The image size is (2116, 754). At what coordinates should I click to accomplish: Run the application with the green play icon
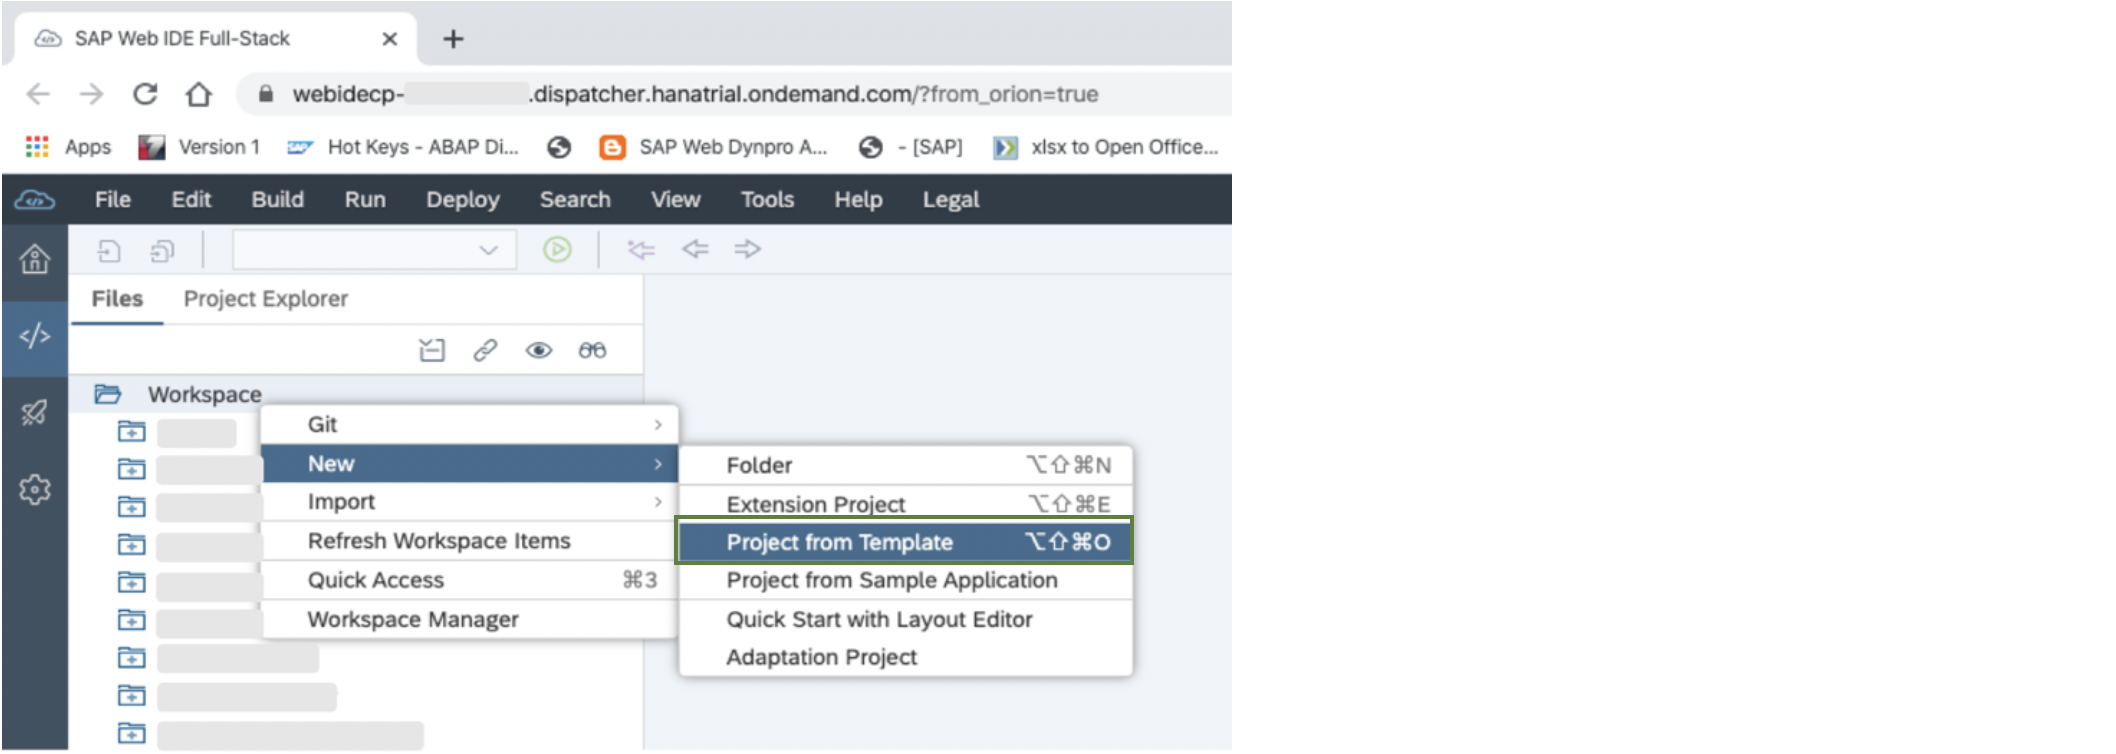pos(557,249)
